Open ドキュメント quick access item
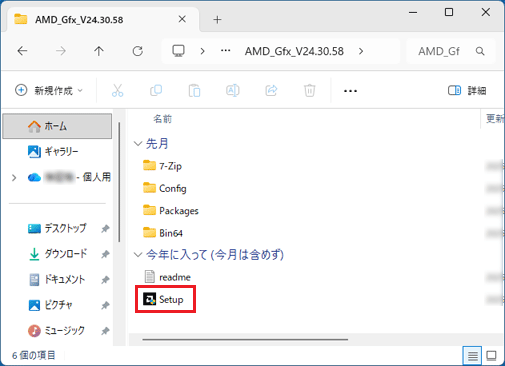 (x=57, y=279)
